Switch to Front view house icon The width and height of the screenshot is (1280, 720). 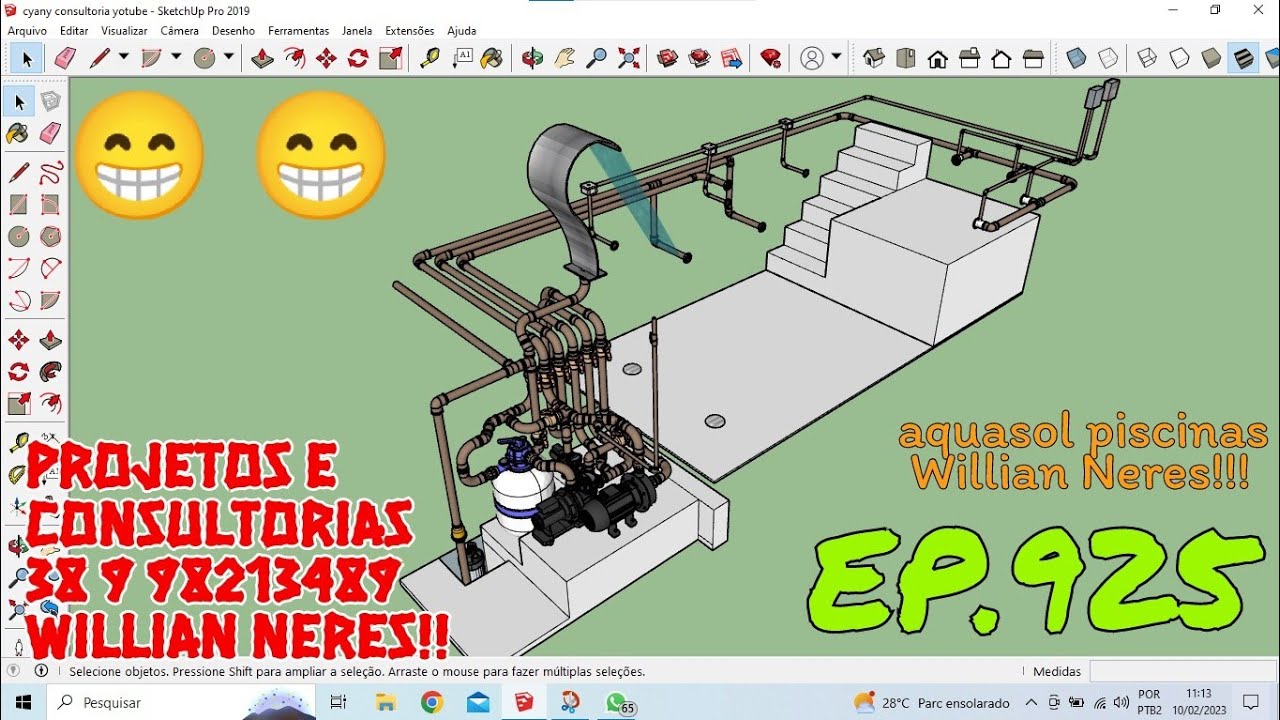[938, 58]
